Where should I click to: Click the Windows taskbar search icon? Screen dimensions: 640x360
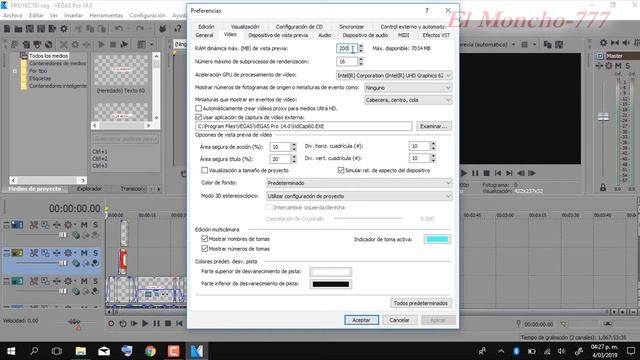34,351
